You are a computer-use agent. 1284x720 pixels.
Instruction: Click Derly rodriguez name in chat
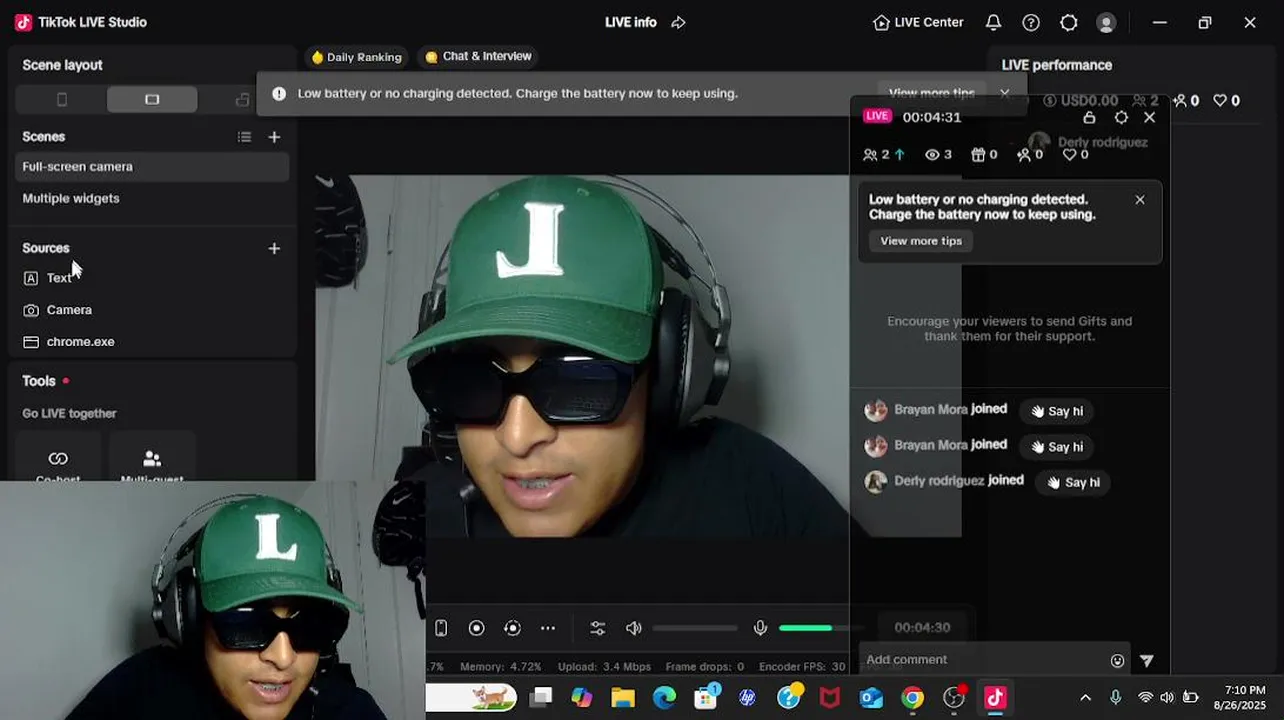939,481
